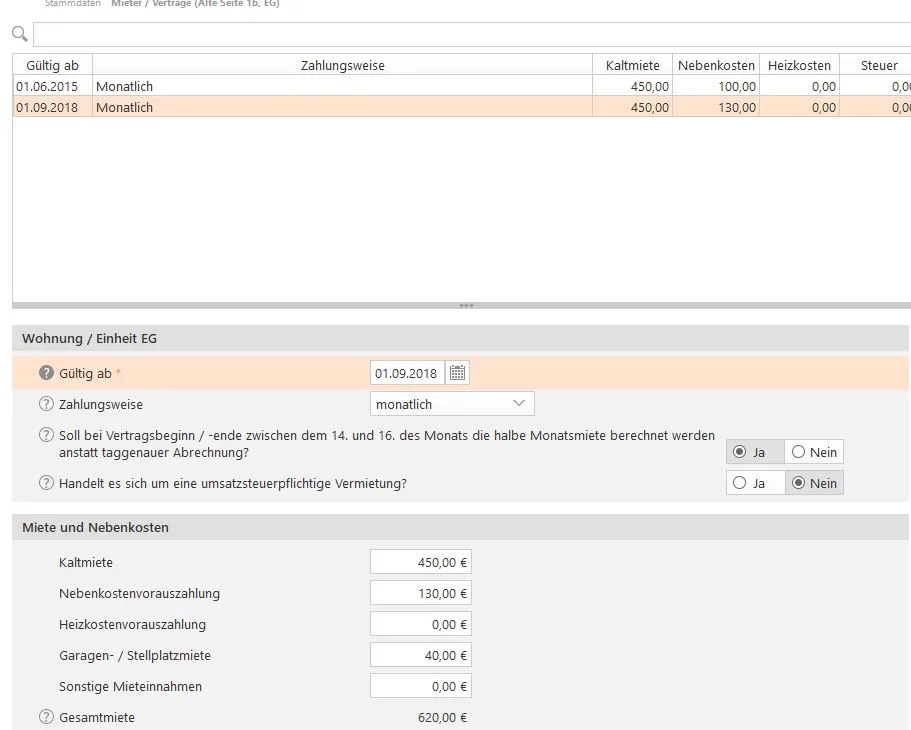Viewport: 911px width, 730px height.
Task: Open the calendar picker for Gültig ab
Action: coord(458,373)
